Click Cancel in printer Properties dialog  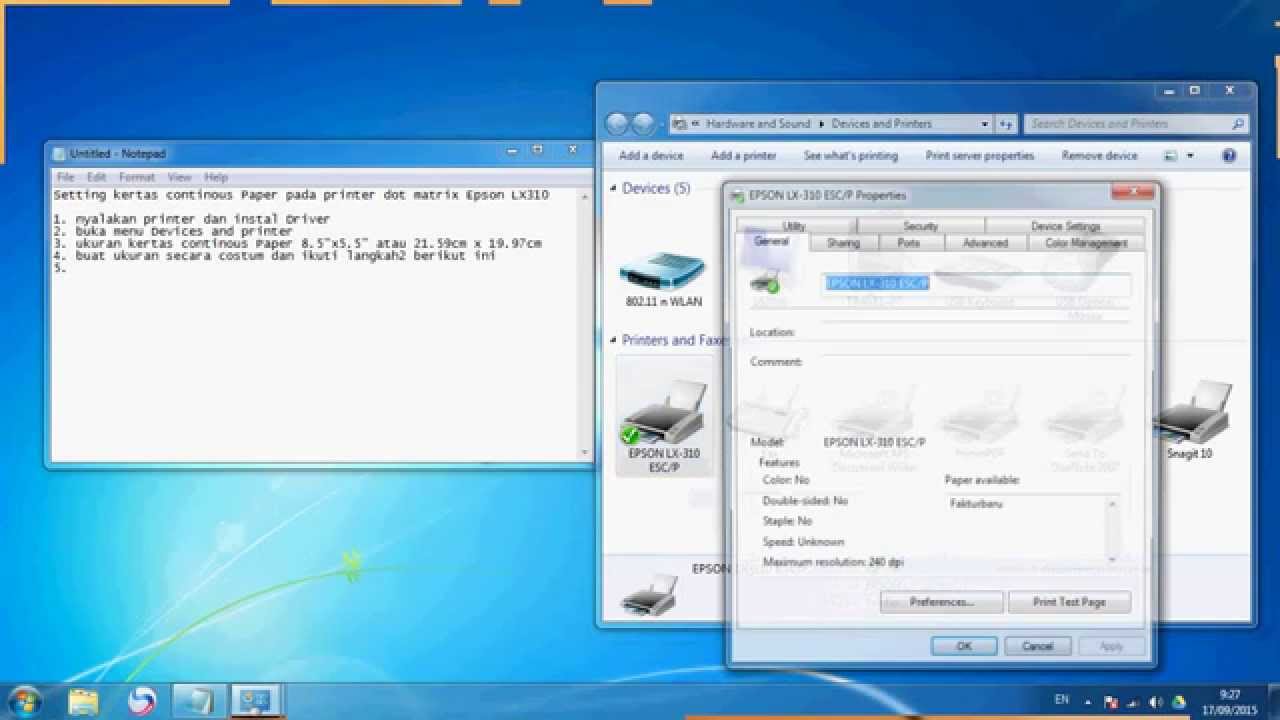point(1037,646)
